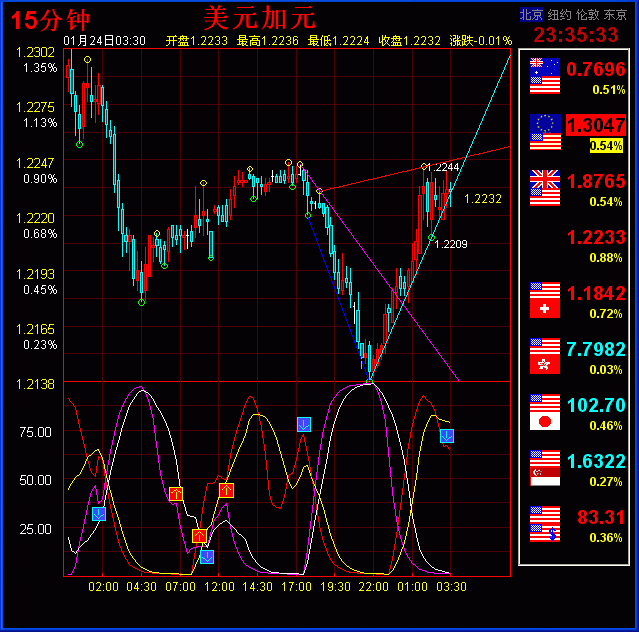The height and width of the screenshot is (632, 639).
Task: Click the Australia/US flag pair icon
Action: tap(545, 76)
